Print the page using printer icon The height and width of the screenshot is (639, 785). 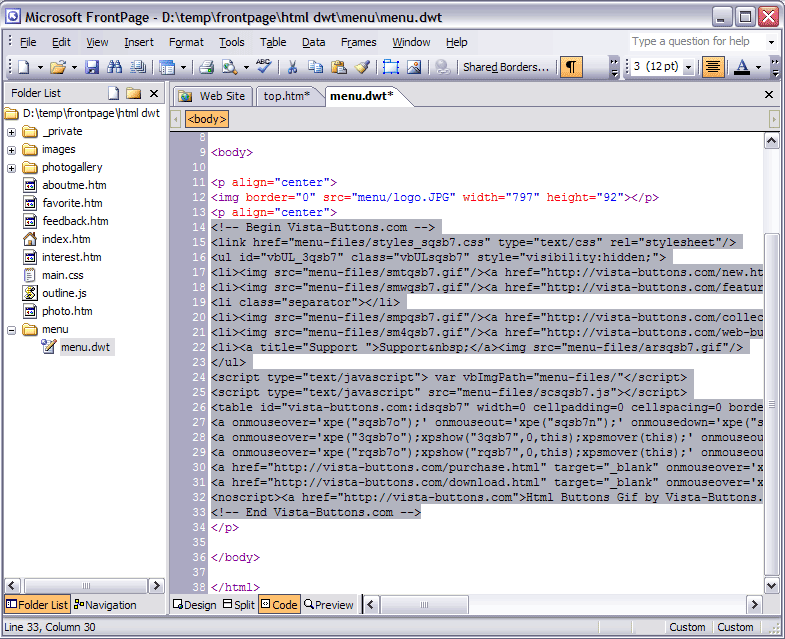click(206, 67)
